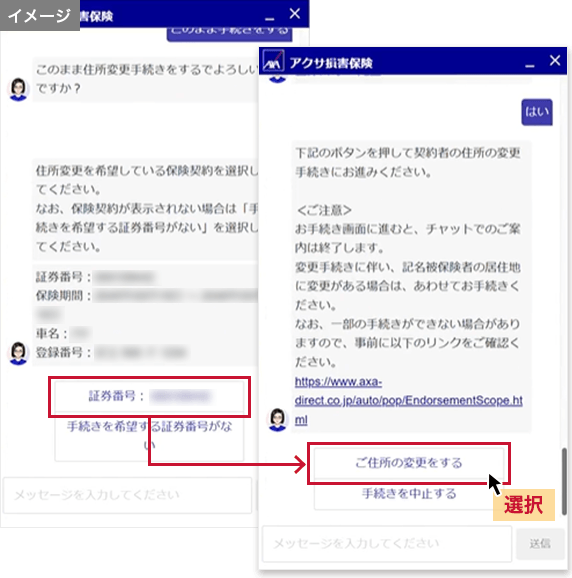Close the back chat window

(294, 14)
